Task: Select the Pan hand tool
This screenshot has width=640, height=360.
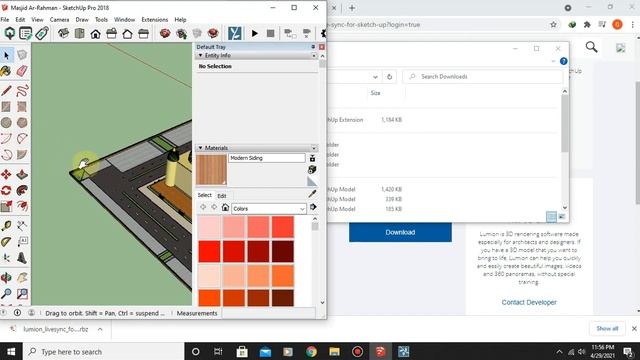Action: (22, 278)
